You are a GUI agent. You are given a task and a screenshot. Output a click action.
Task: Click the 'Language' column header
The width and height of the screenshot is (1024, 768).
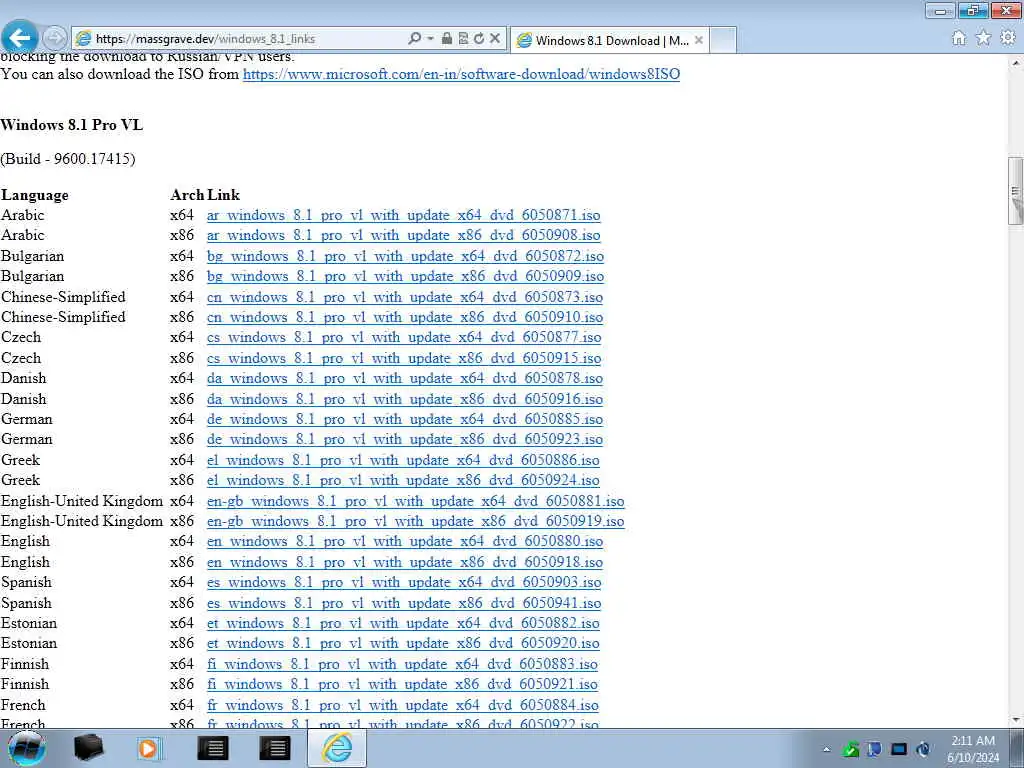click(35, 195)
